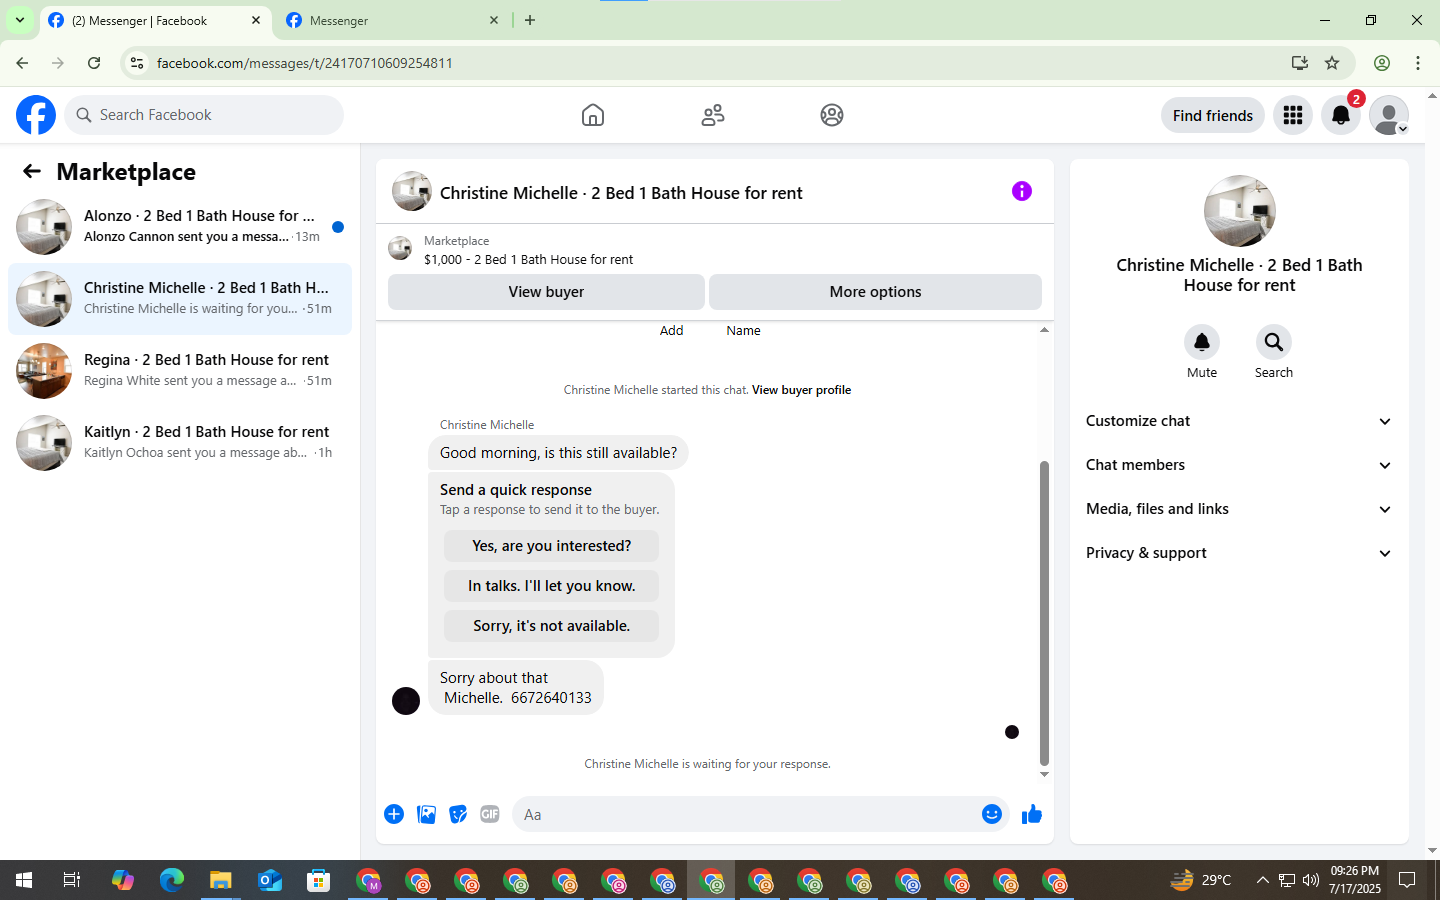View site information icon beside the URL
Image resolution: width=1440 pixels, height=900 pixels.
137,63
